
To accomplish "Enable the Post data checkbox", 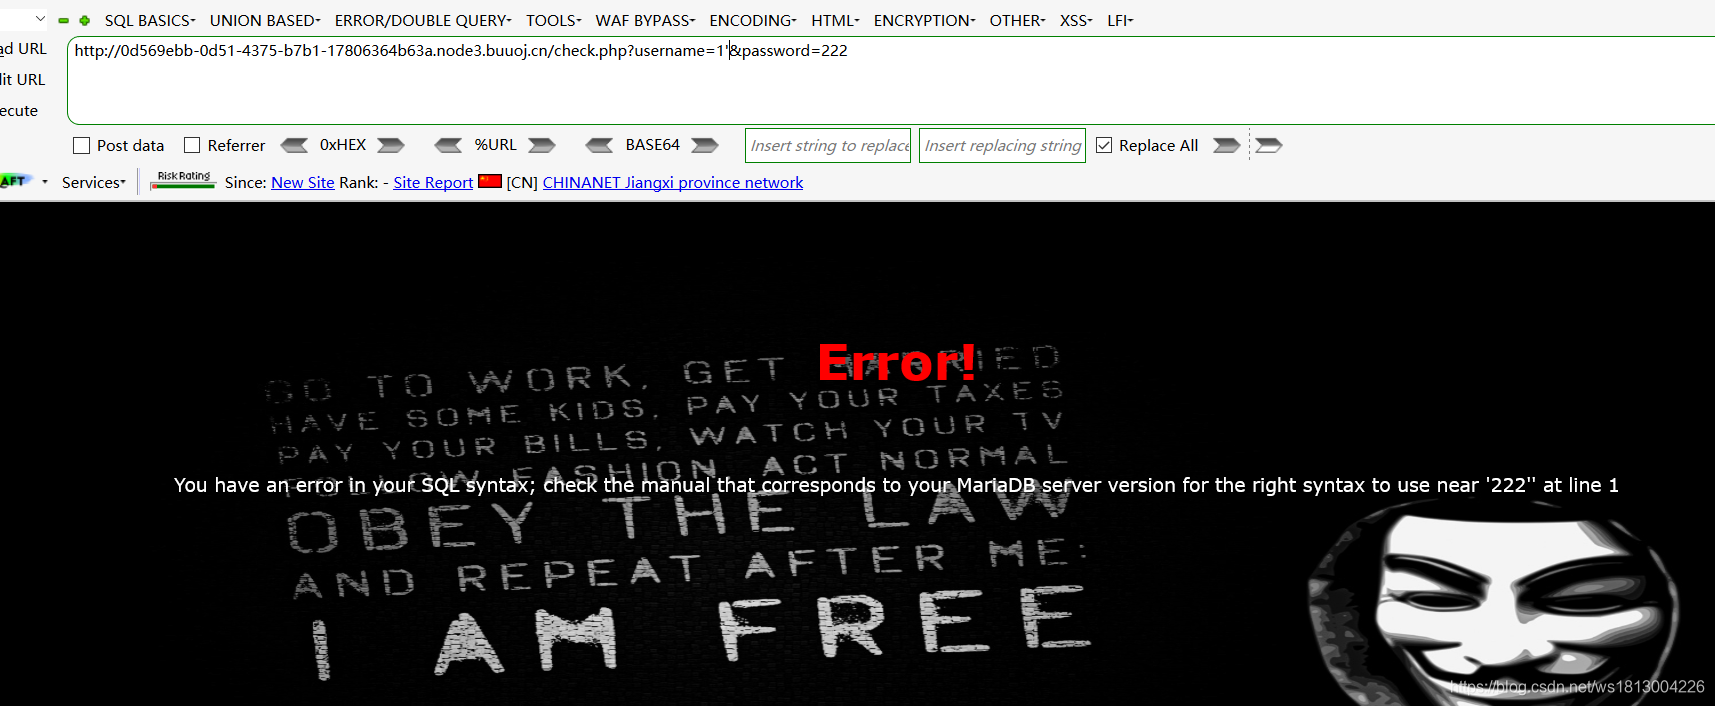I will click(82, 146).
